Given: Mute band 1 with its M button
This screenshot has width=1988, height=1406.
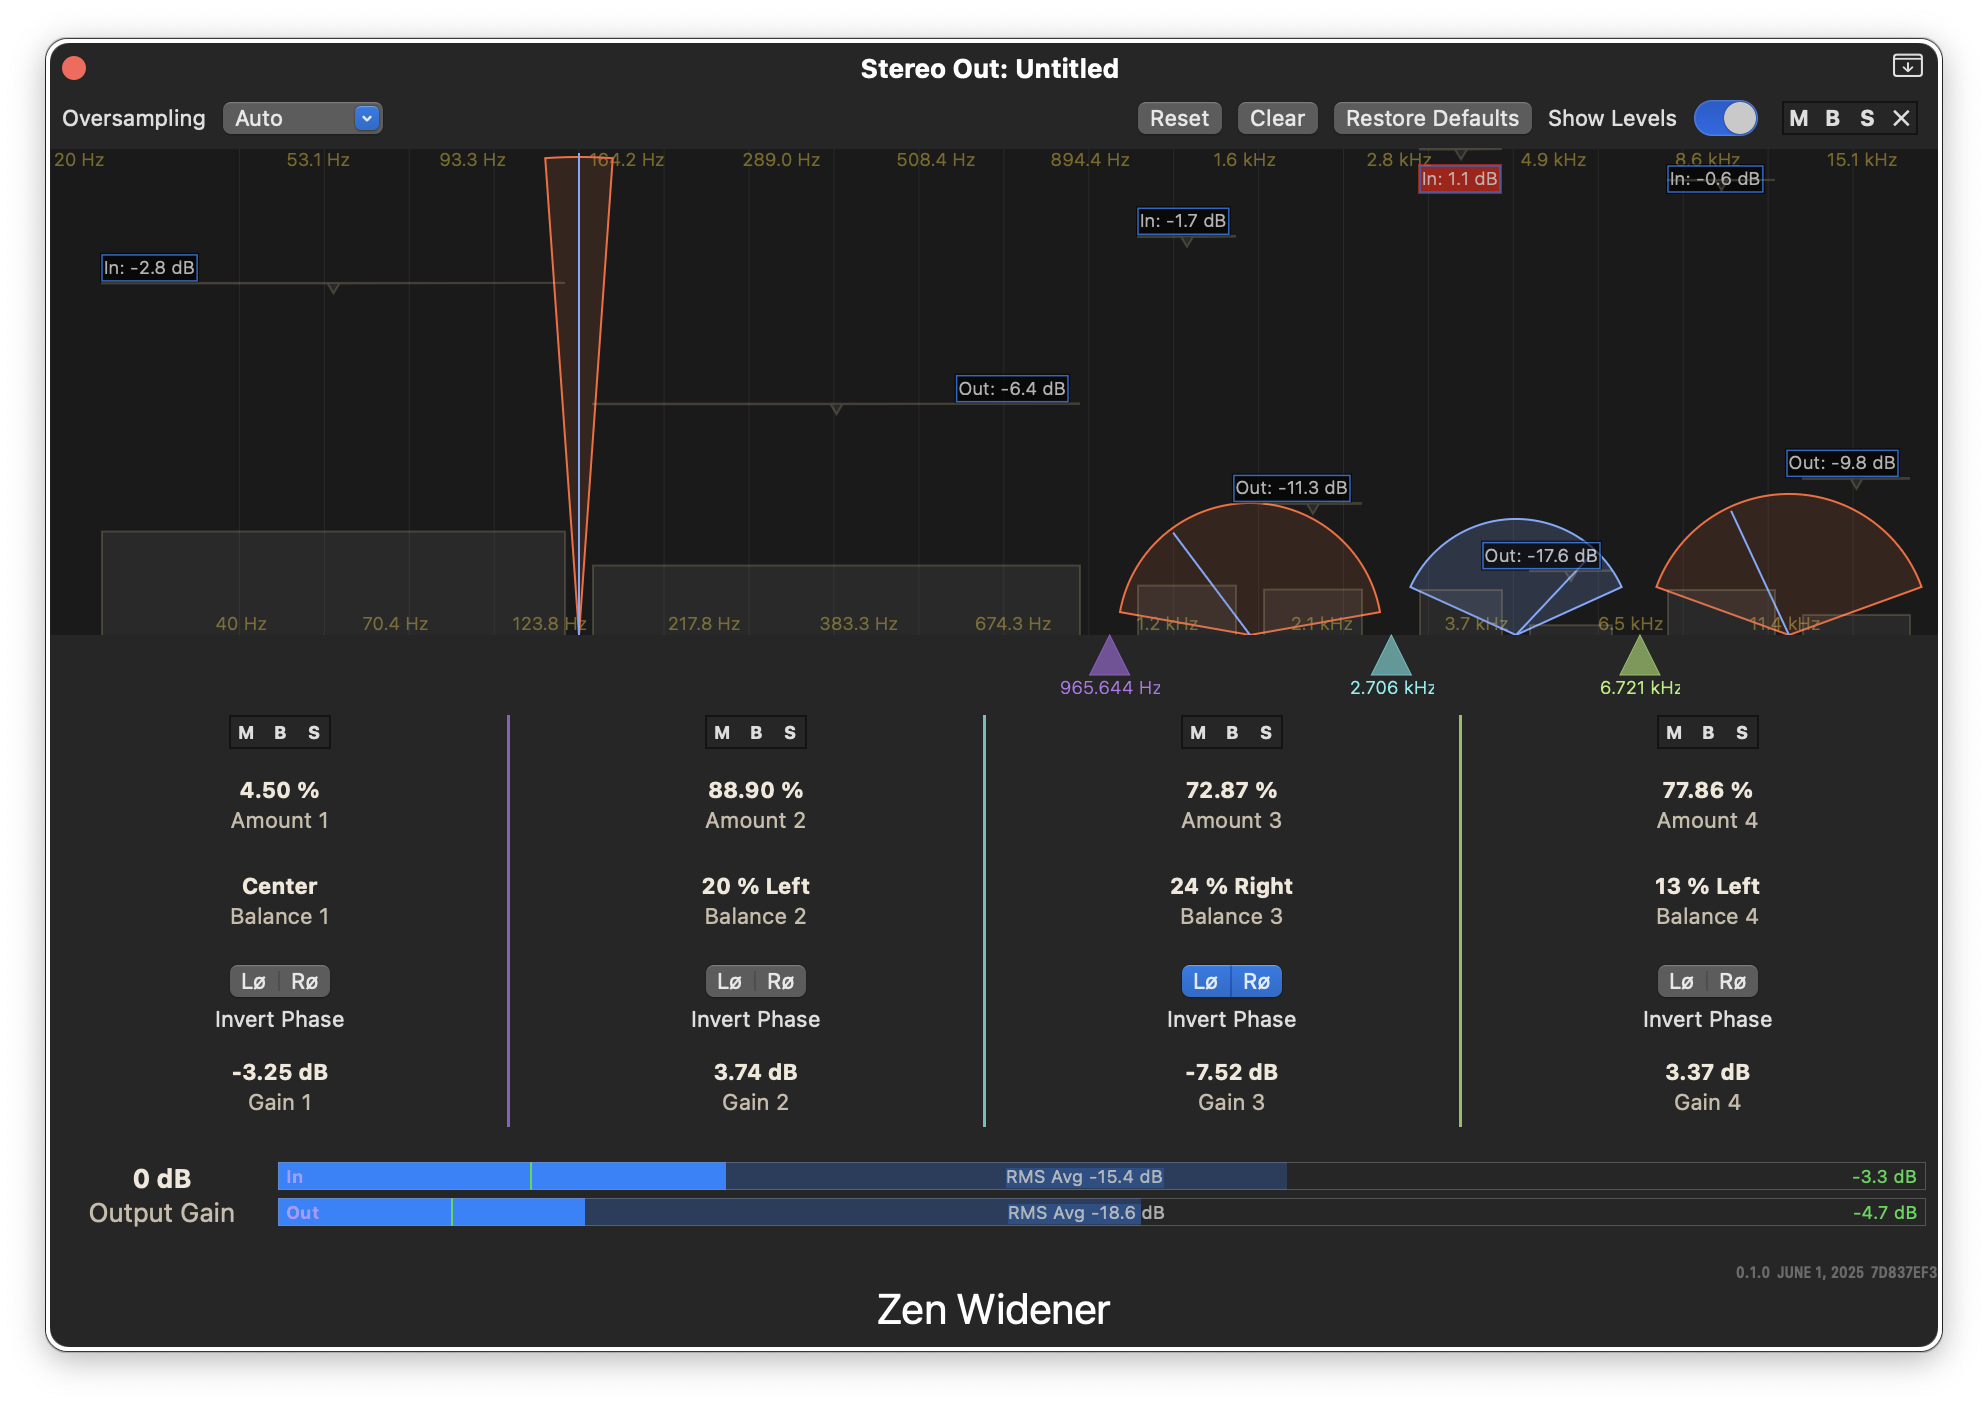Looking at the screenshot, I should [x=246, y=732].
